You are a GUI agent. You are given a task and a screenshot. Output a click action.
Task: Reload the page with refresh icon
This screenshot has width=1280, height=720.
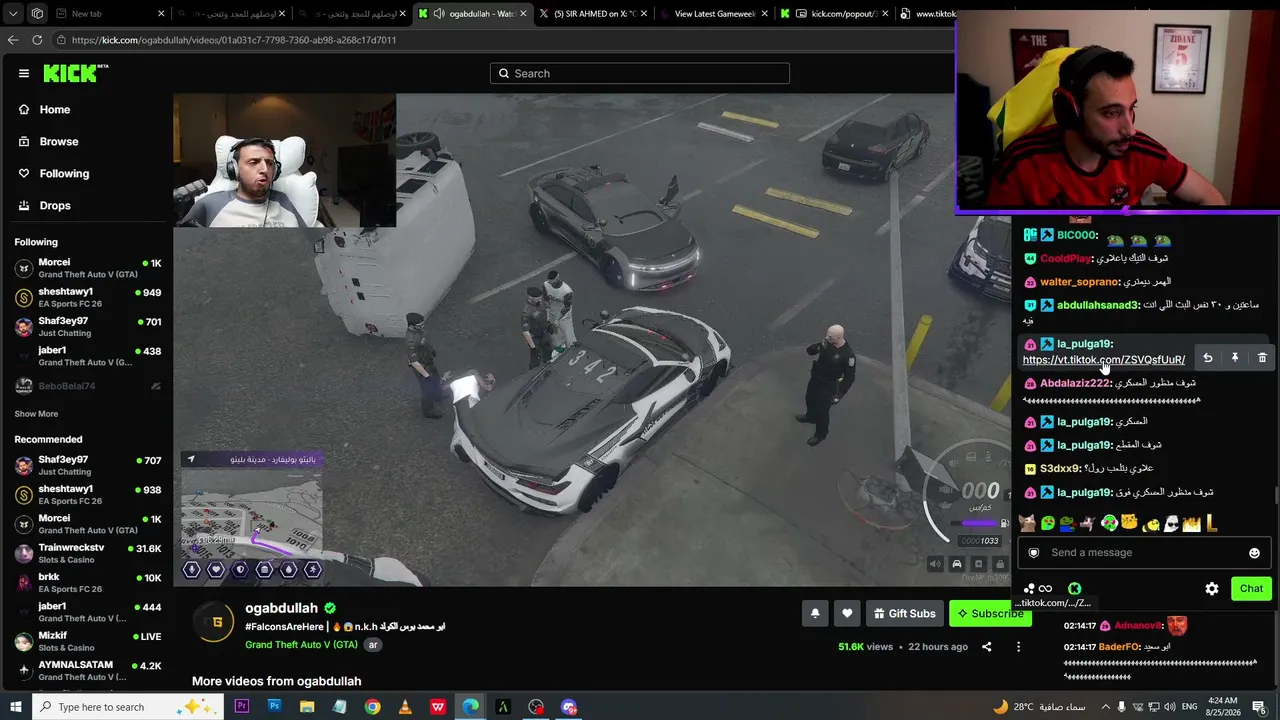[x=37, y=40]
